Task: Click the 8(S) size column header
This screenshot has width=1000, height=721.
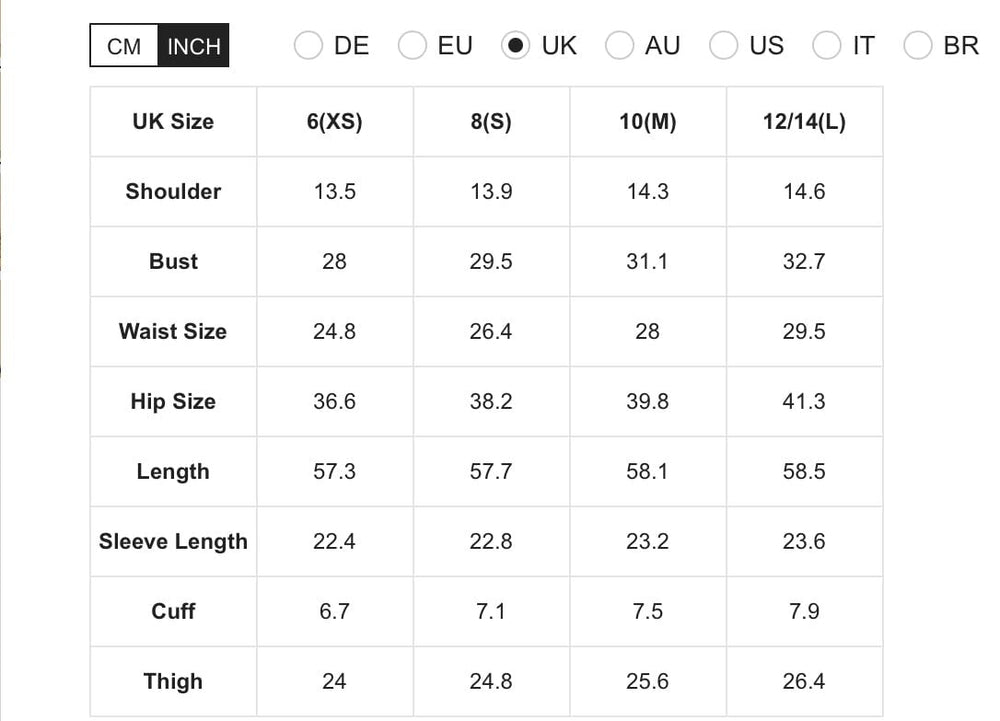Action: click(x=491, y=121)
